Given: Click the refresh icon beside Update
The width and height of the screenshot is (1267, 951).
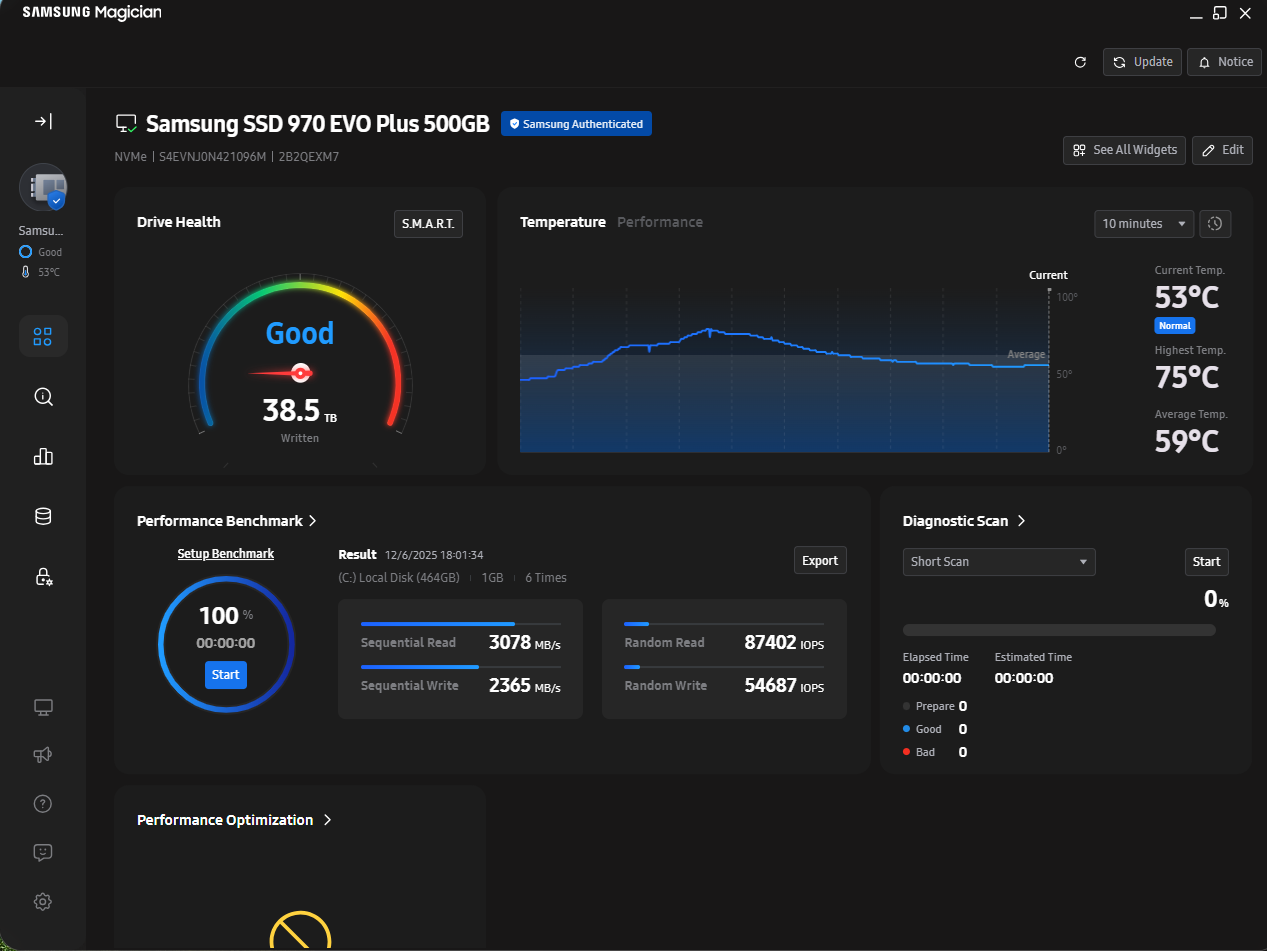Looking at the screenshot, I should 1080,62.
